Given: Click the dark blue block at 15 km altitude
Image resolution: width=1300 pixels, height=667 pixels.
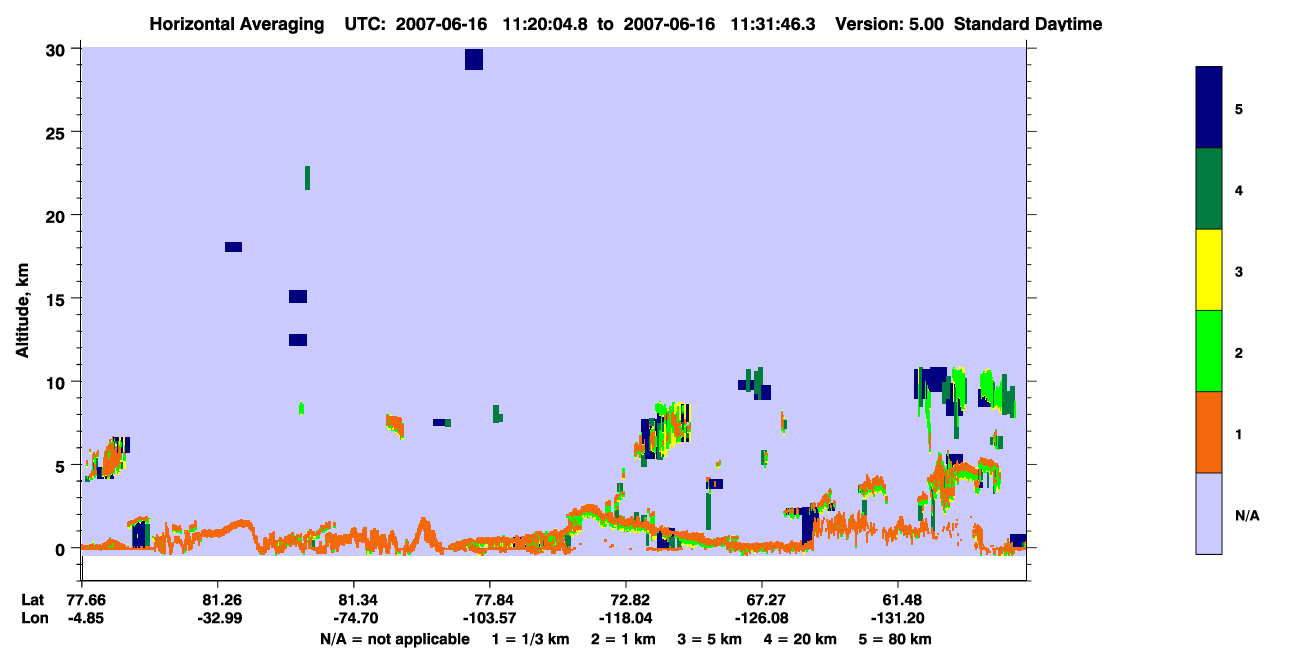Looking at the screenshot, I should point(298,296).
